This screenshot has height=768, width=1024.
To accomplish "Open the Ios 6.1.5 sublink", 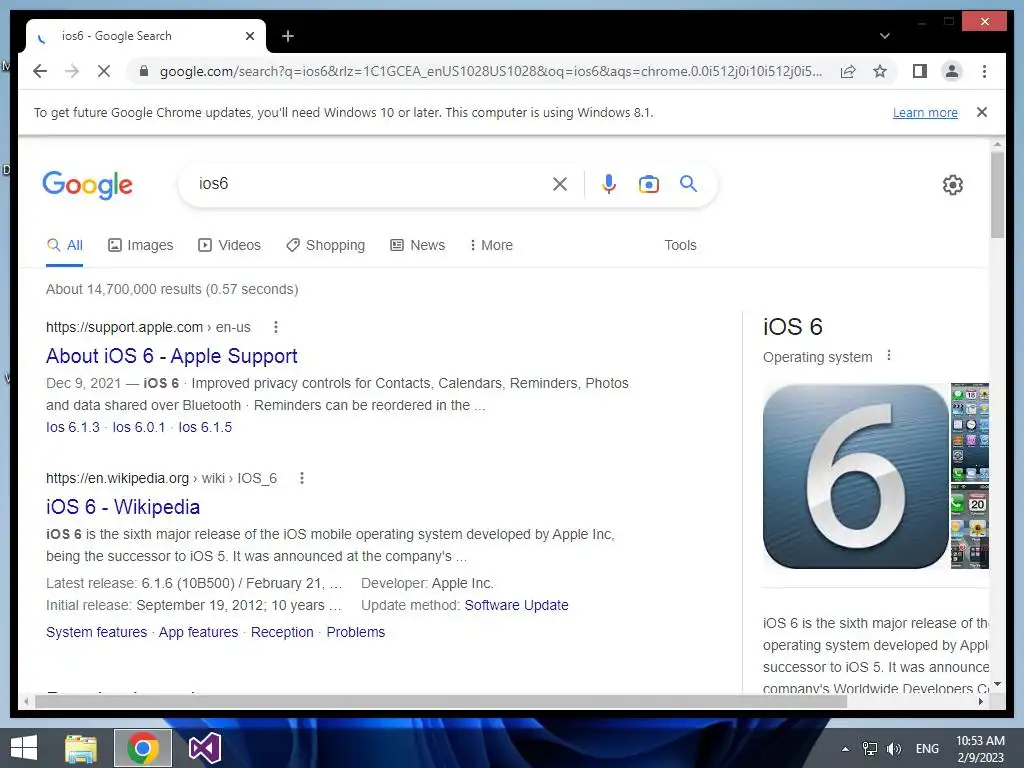I will click(205, 427).
